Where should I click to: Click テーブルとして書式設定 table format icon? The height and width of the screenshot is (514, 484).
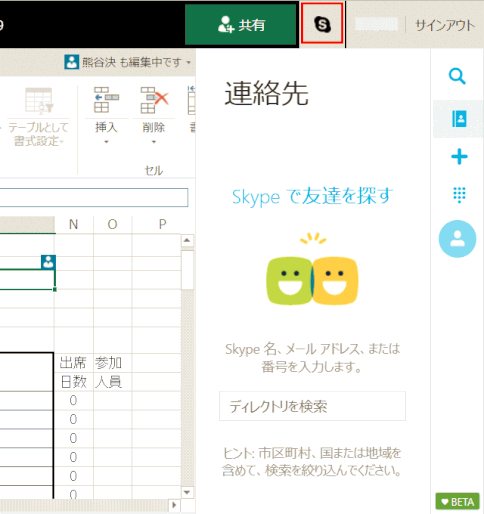[39, 100]
